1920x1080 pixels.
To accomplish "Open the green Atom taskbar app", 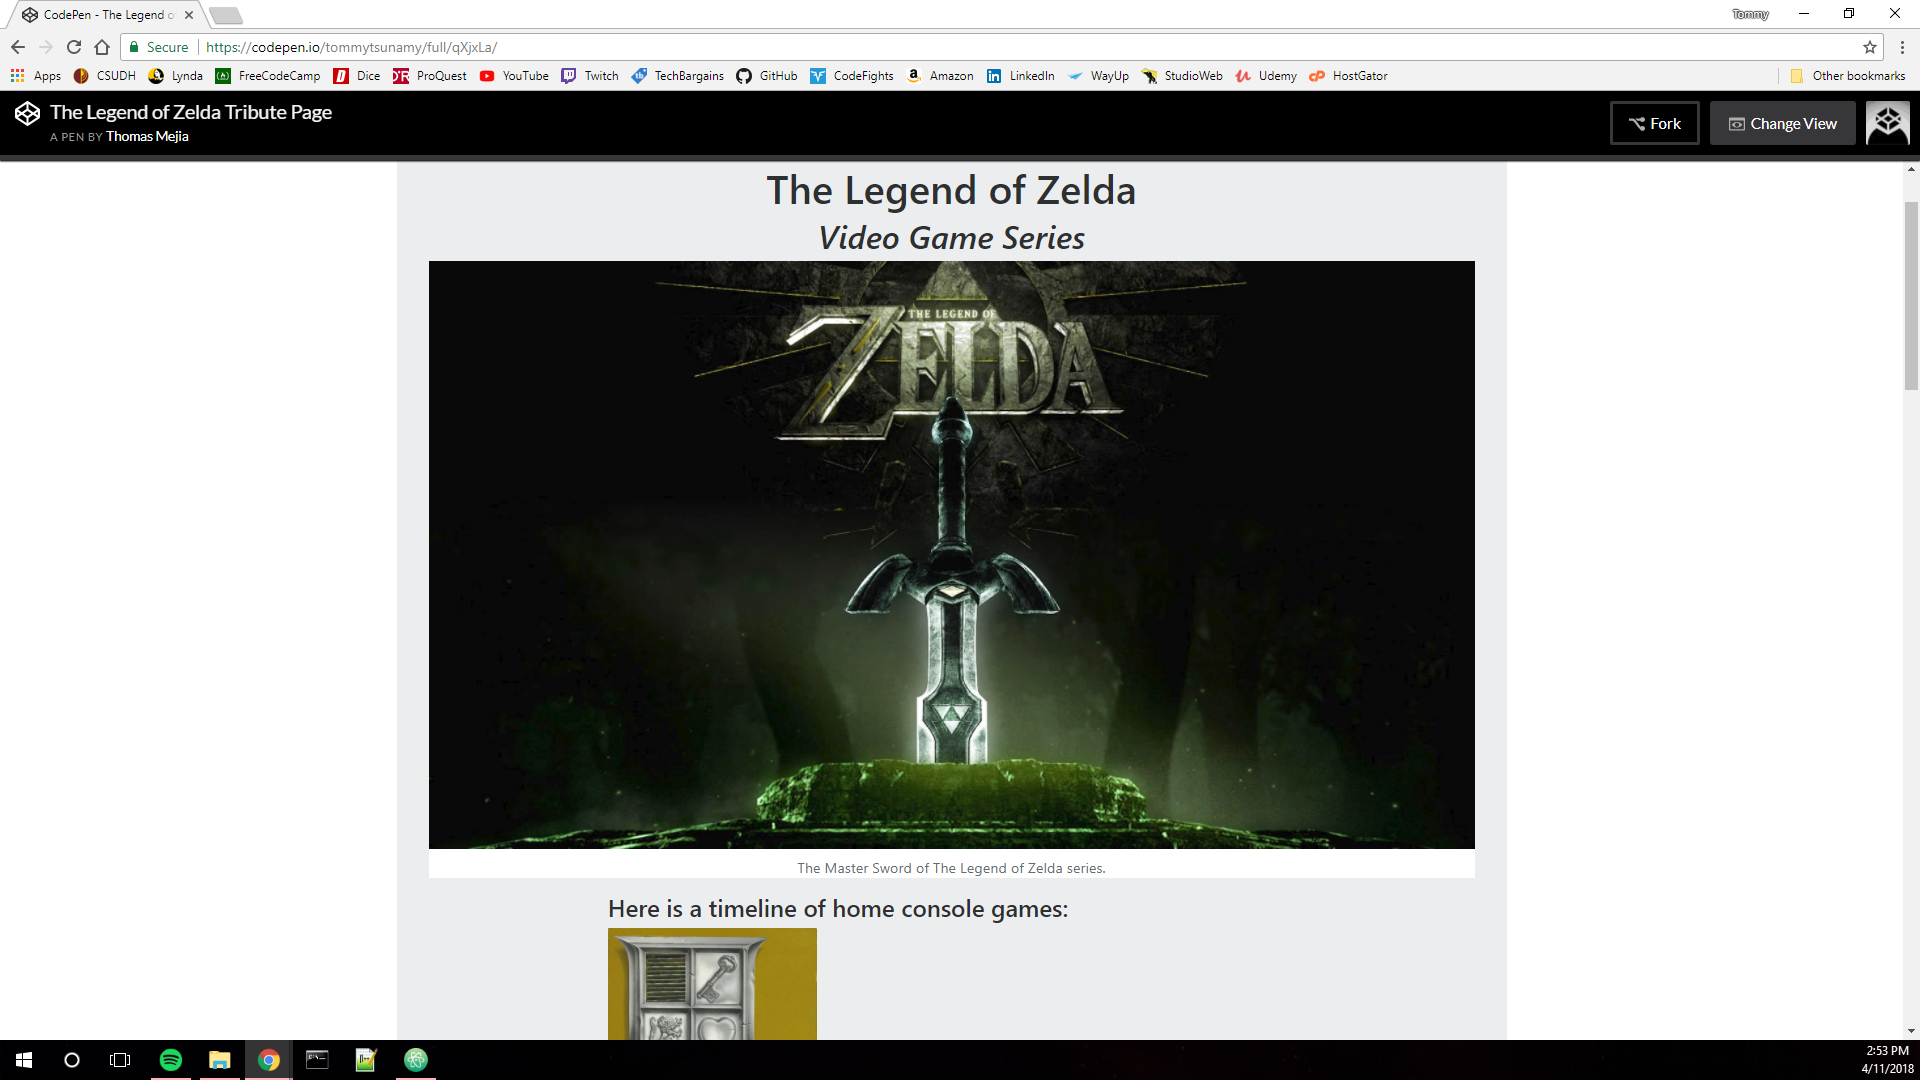I will click(416, 1060).
